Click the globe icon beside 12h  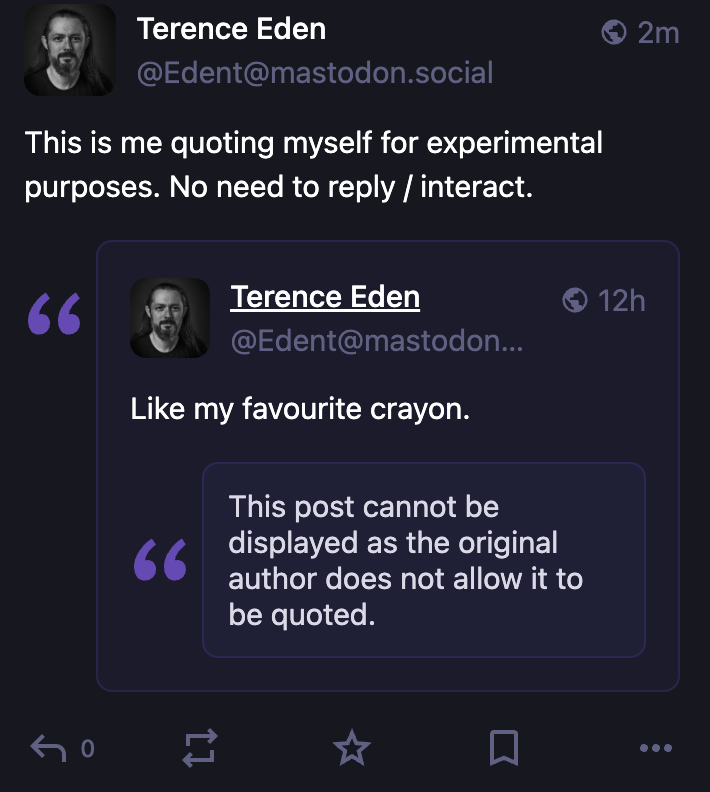coord(575,299)
